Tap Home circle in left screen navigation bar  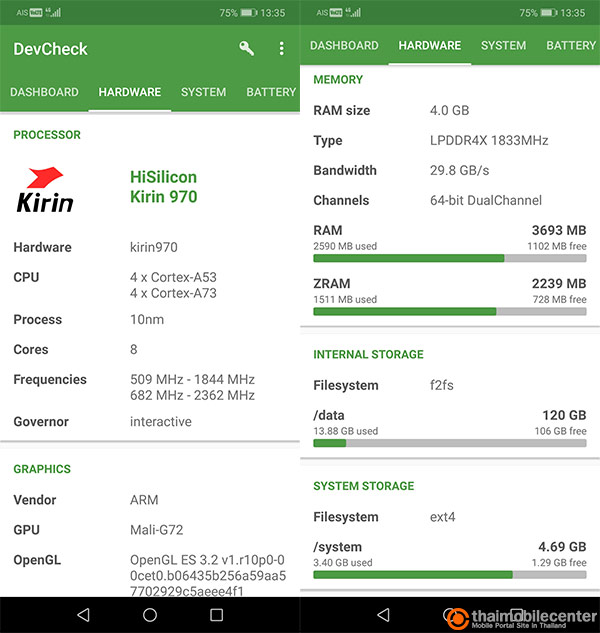point(150,615)
